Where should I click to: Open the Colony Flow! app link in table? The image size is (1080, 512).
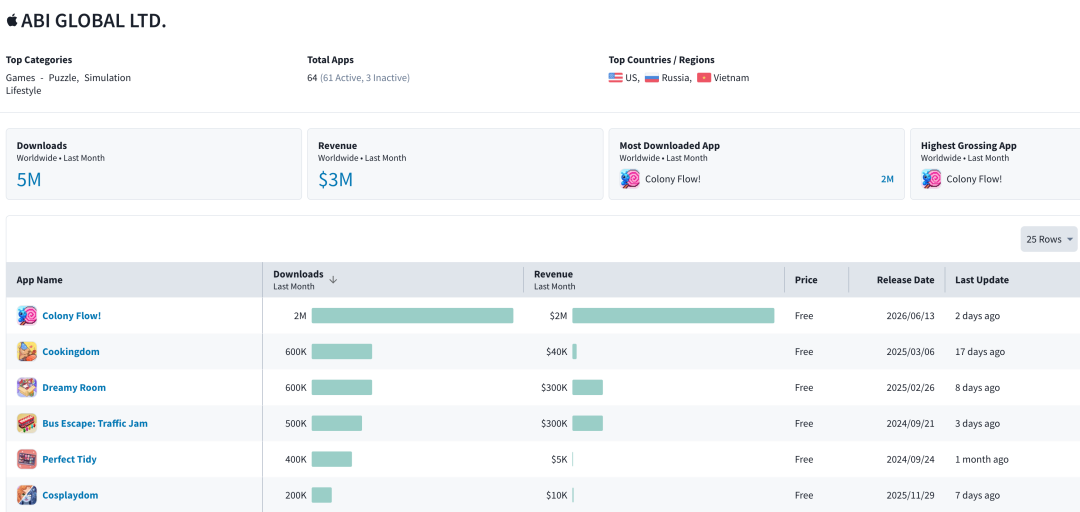coord(72,316)
